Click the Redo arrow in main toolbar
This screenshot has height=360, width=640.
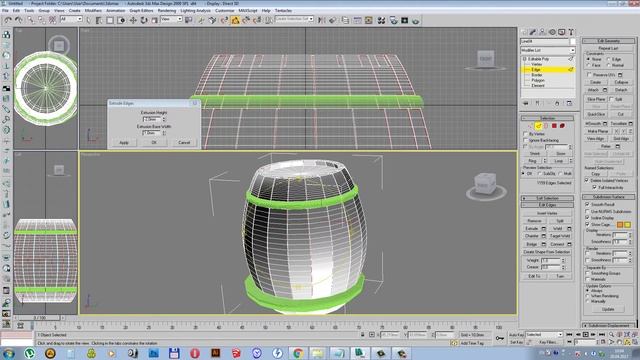(x=18, y=20)
